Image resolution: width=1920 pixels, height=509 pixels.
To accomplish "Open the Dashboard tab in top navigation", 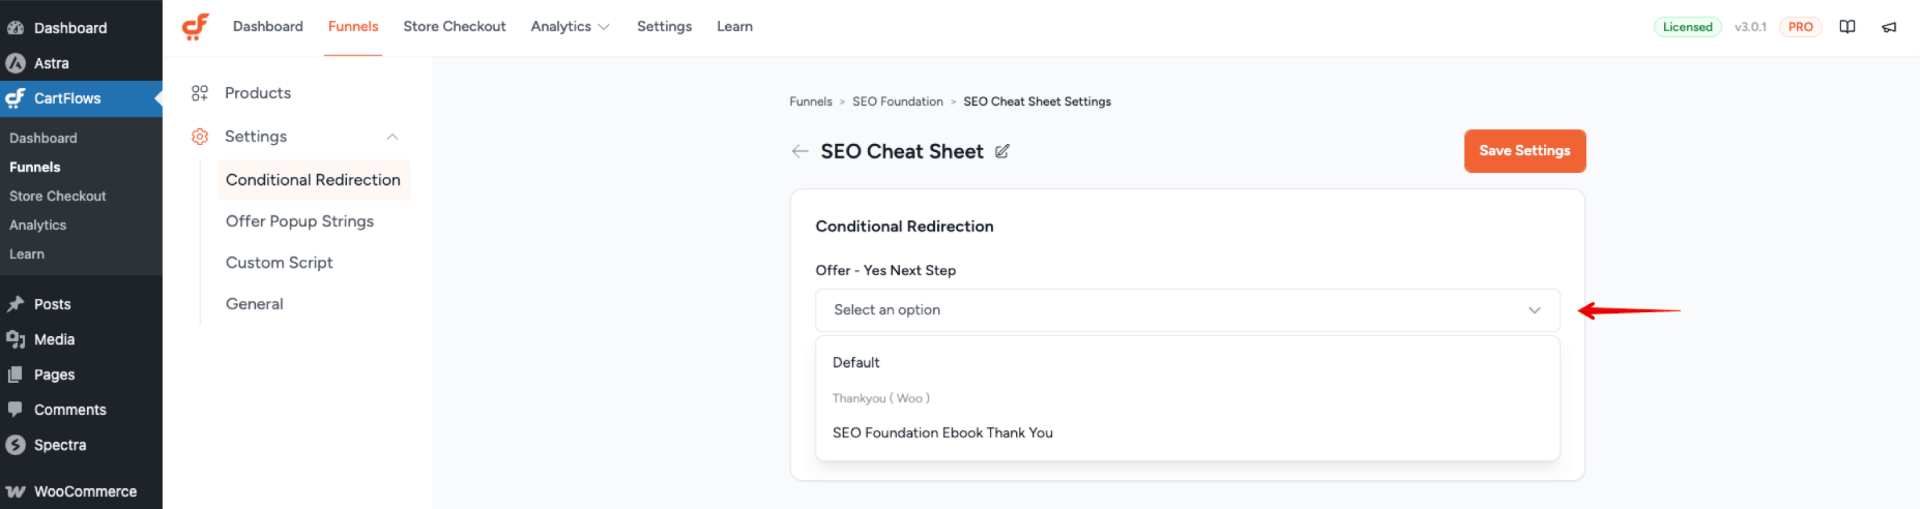I will (268, 27).
